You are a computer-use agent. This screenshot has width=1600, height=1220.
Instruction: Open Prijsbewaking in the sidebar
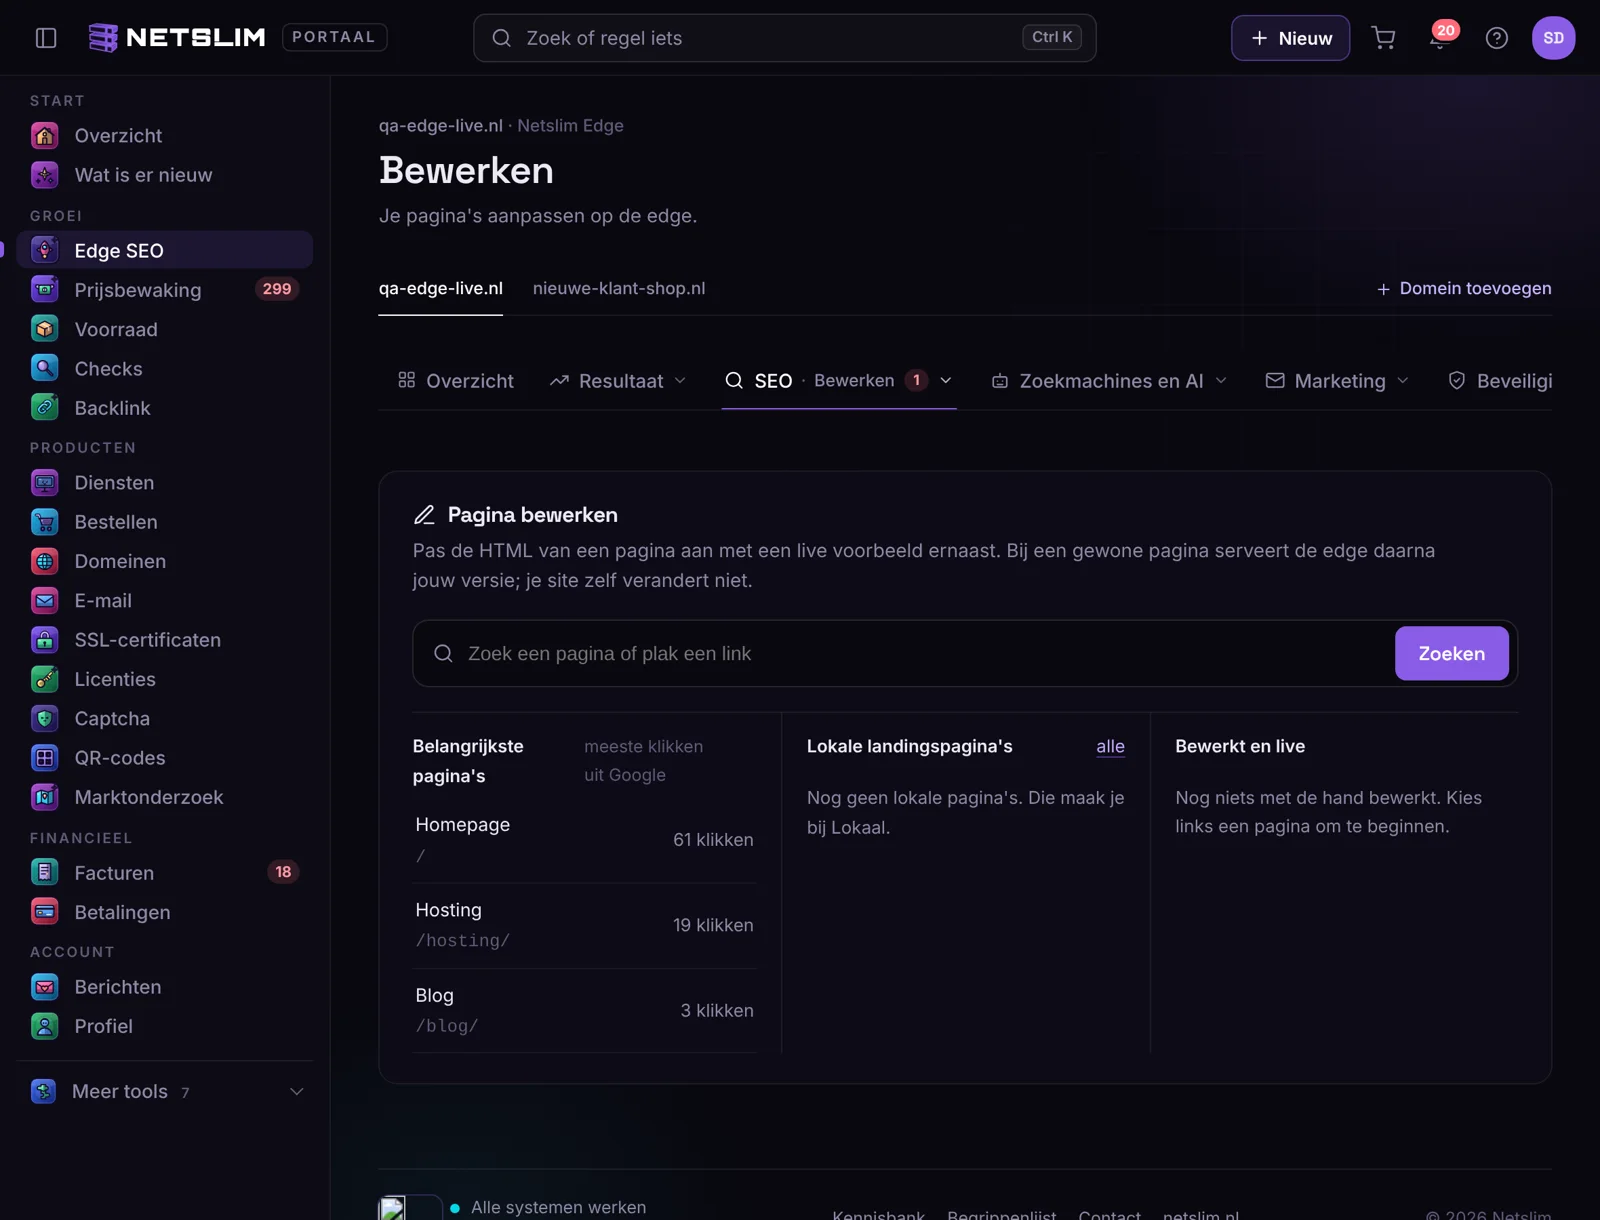(x=165, y=290)
